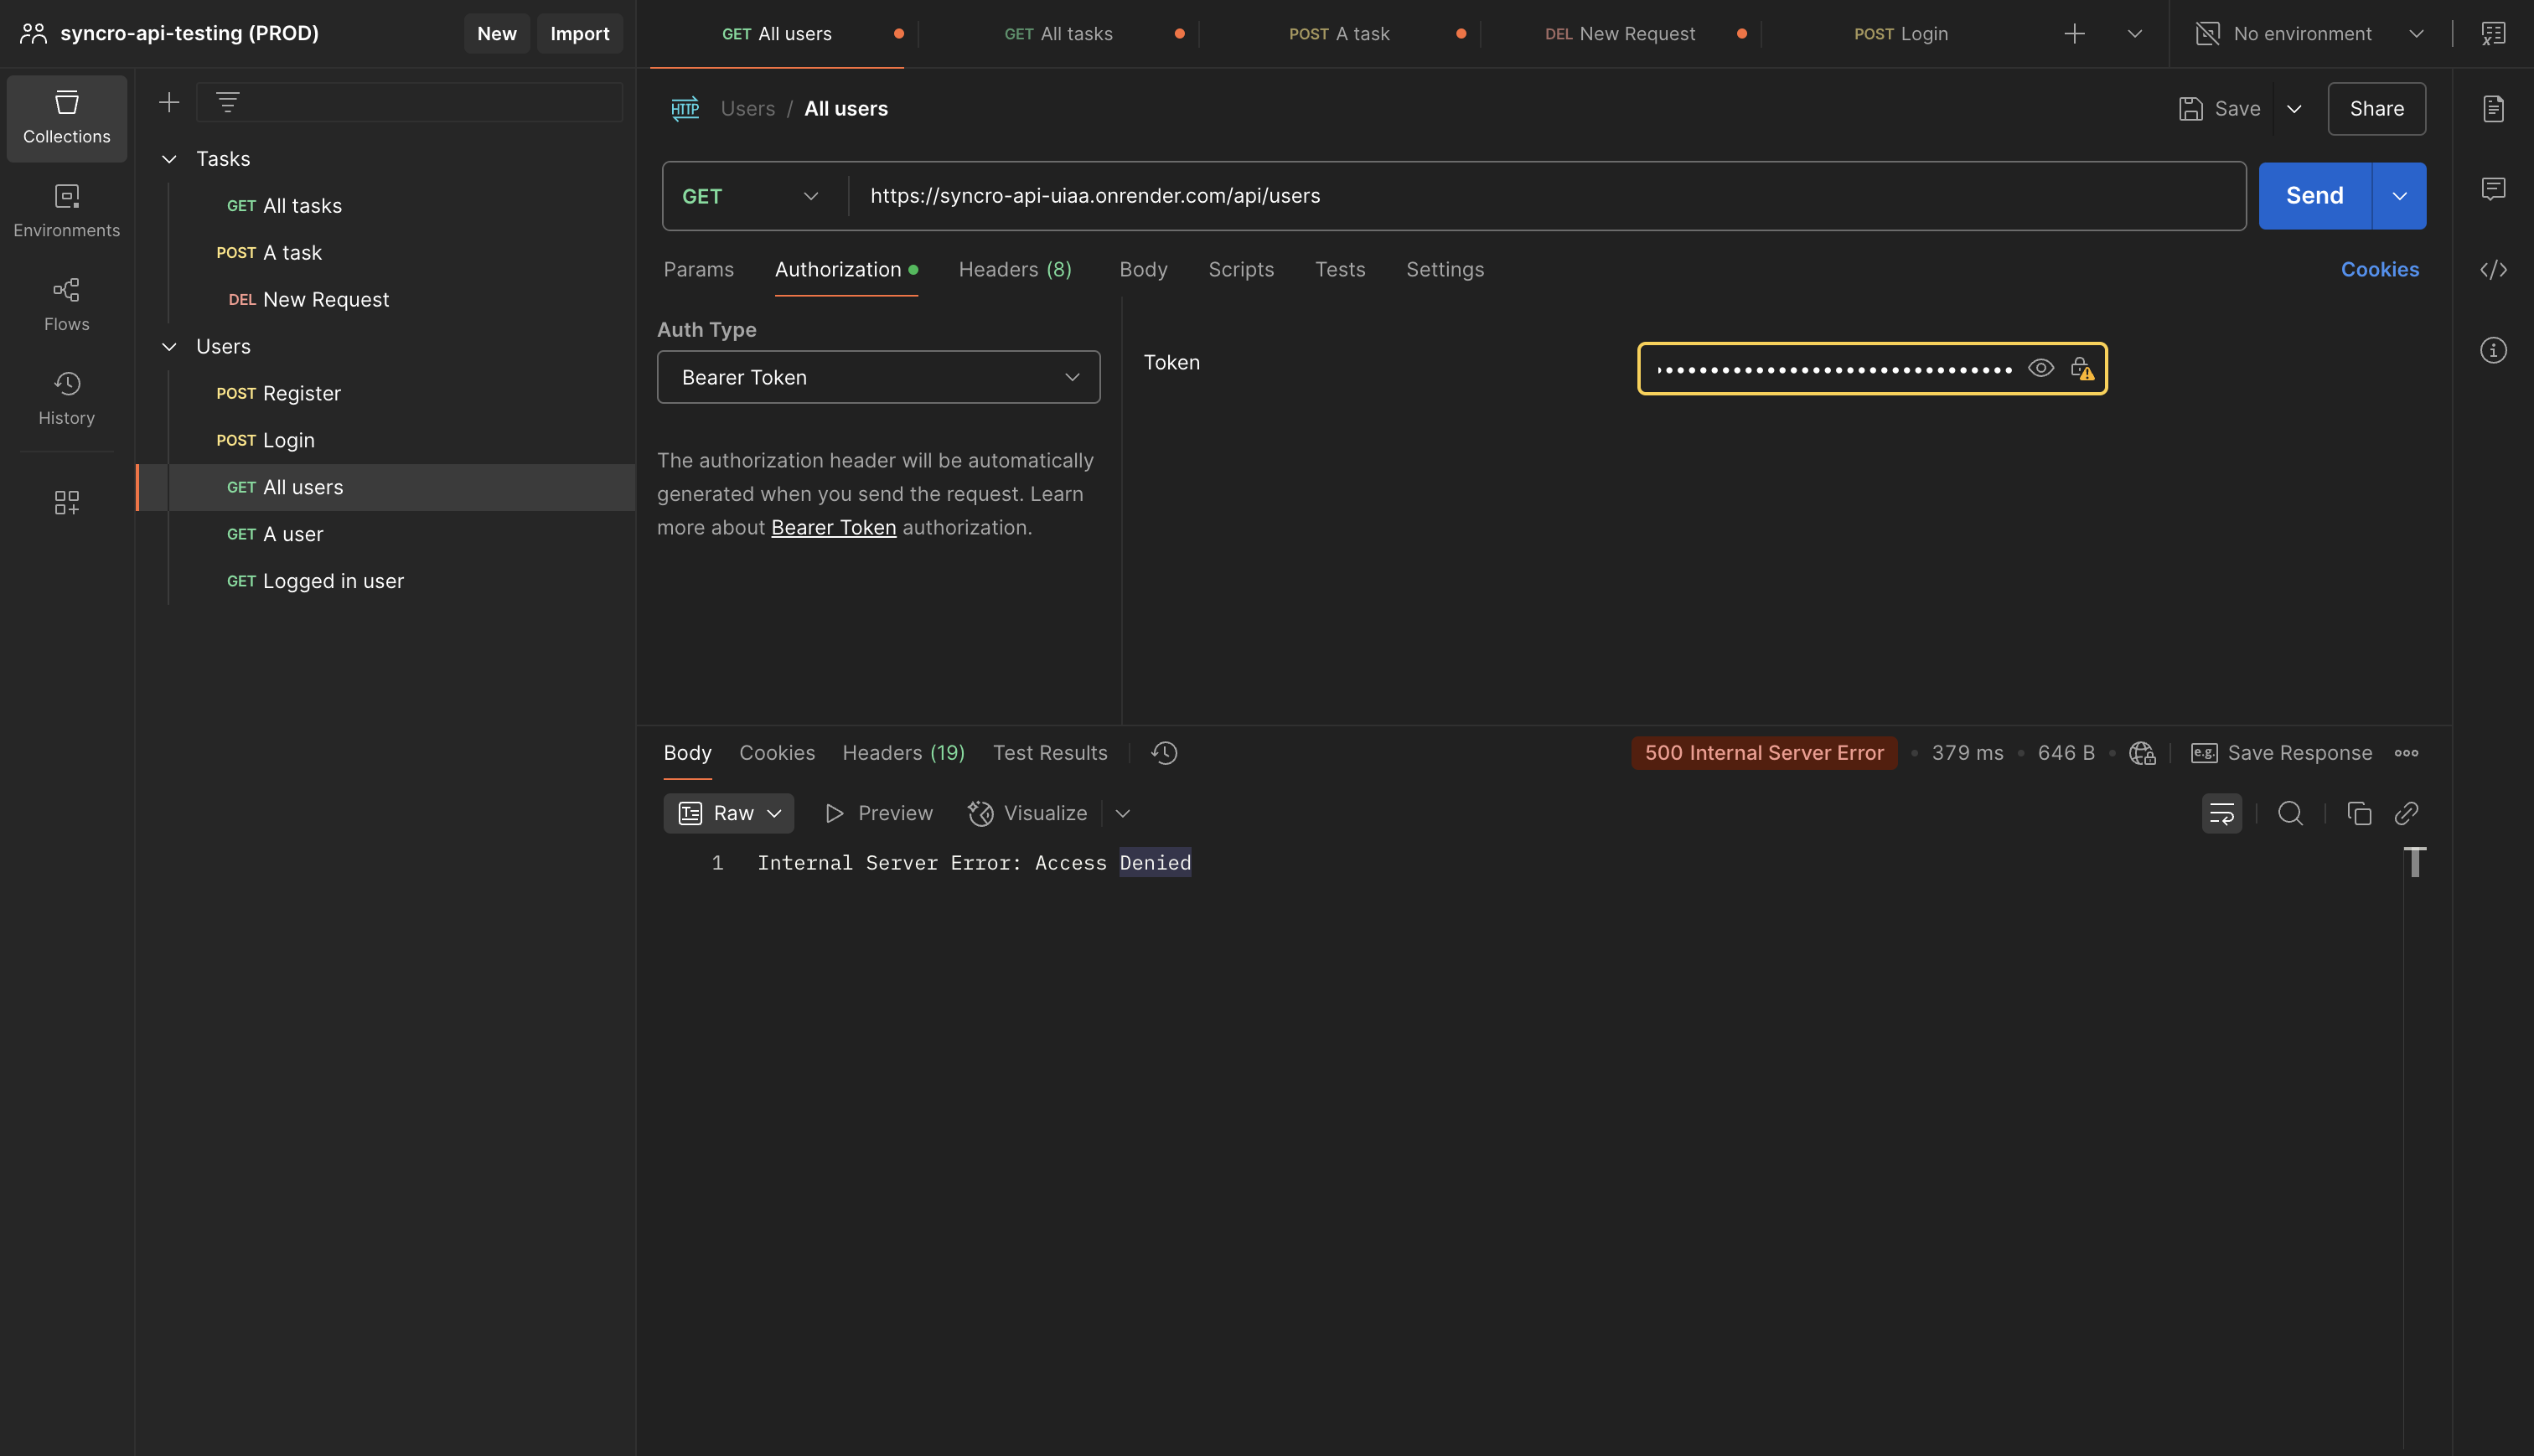Open the response Cookies tab
The height and width of the screenshot is (1456, 2534).
pos(777,753)
